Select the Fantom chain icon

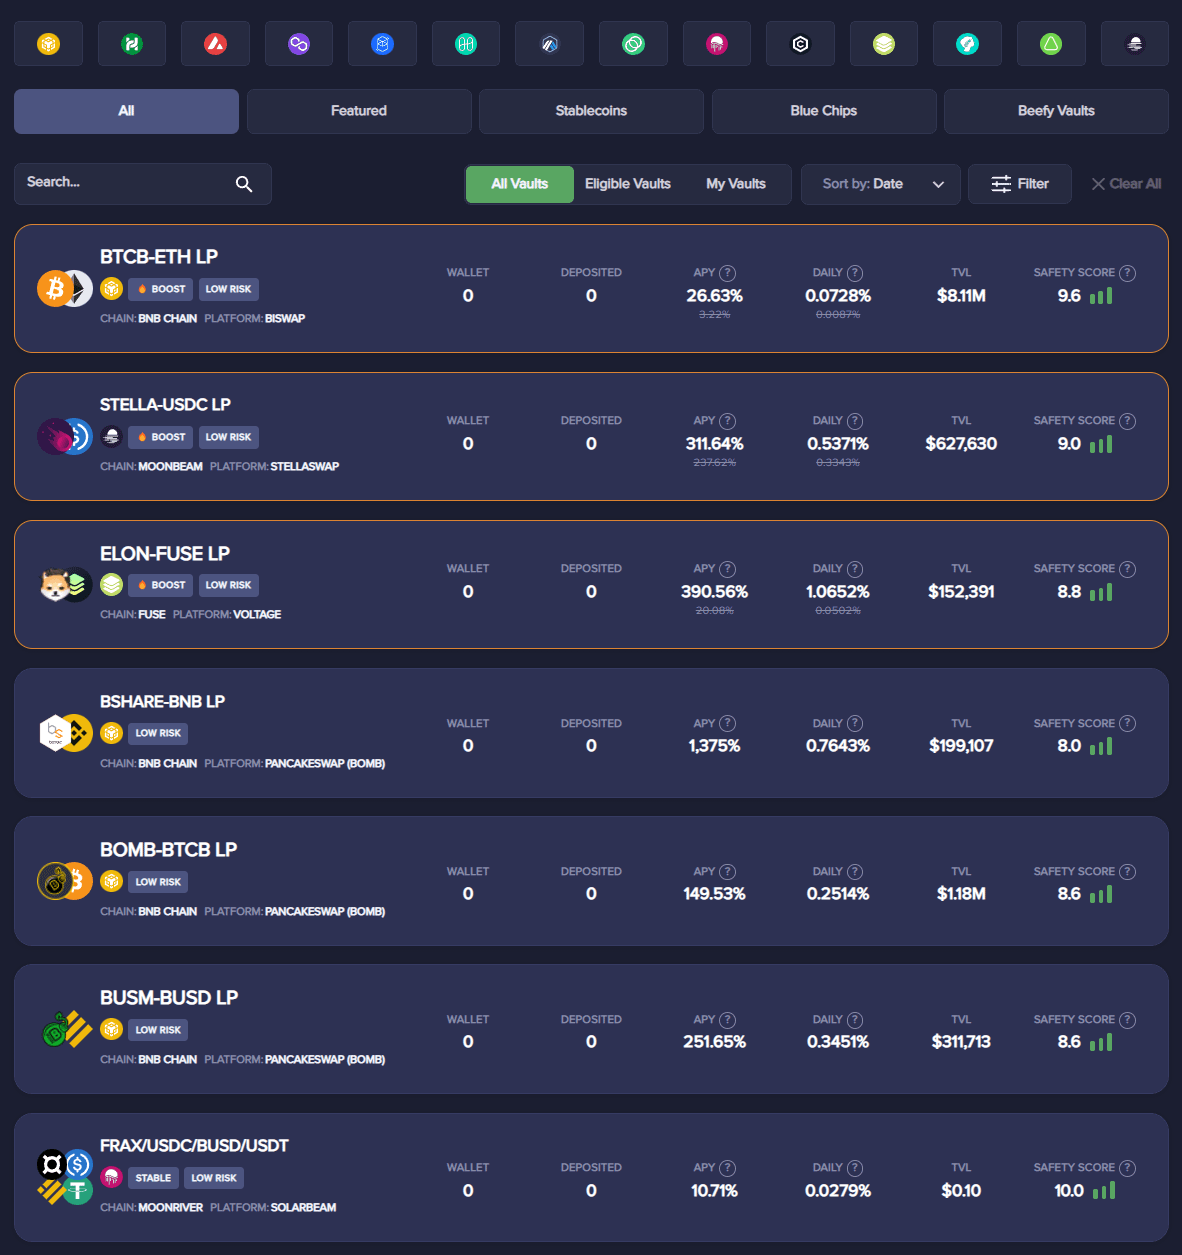click(x=382, y=44)
